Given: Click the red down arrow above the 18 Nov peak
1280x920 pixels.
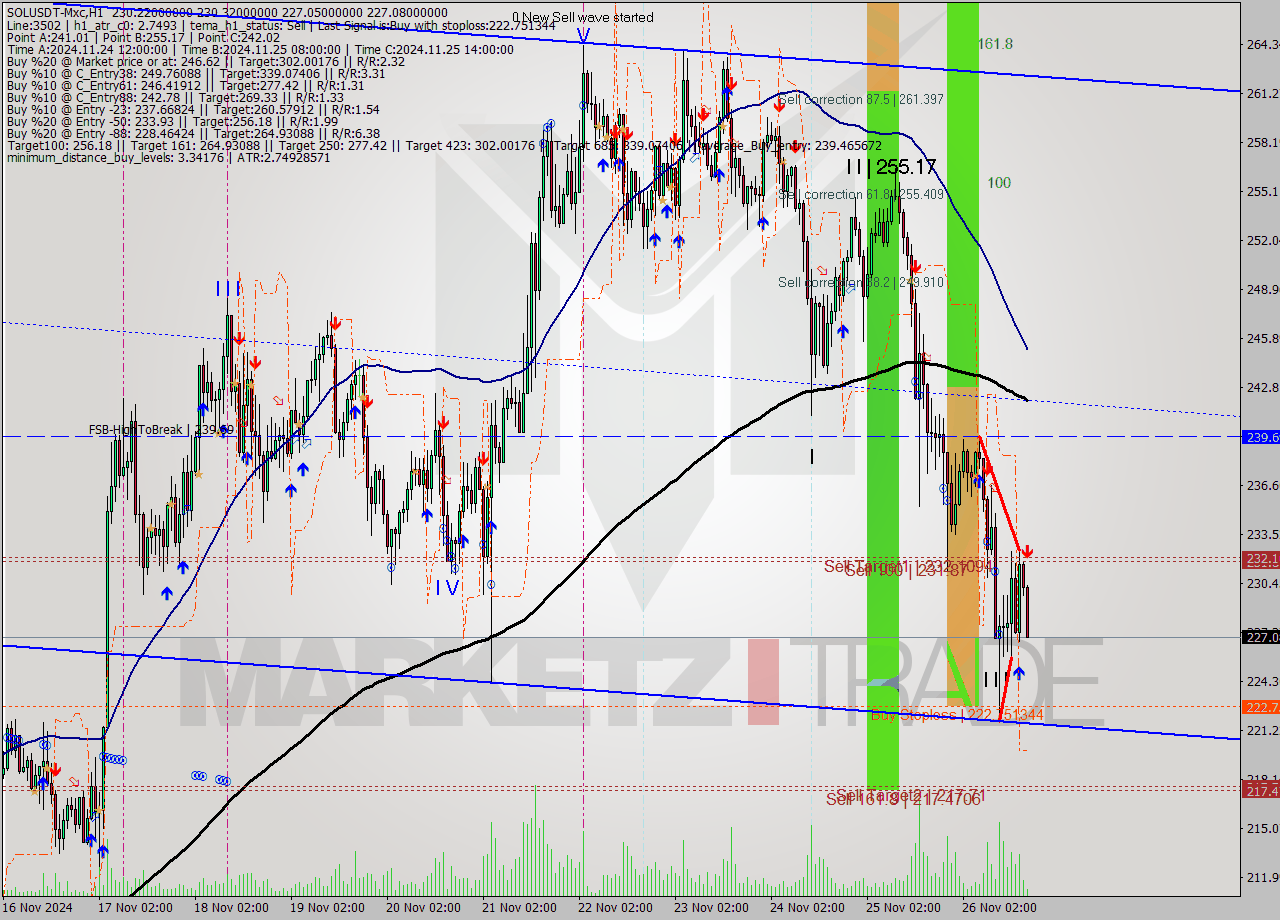Looking at the screenshot, I should point(238,338).
